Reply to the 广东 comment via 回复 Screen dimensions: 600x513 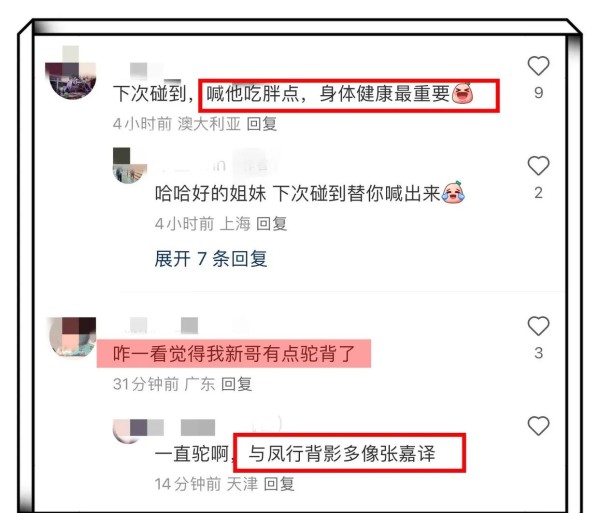(x=236, y=384)
